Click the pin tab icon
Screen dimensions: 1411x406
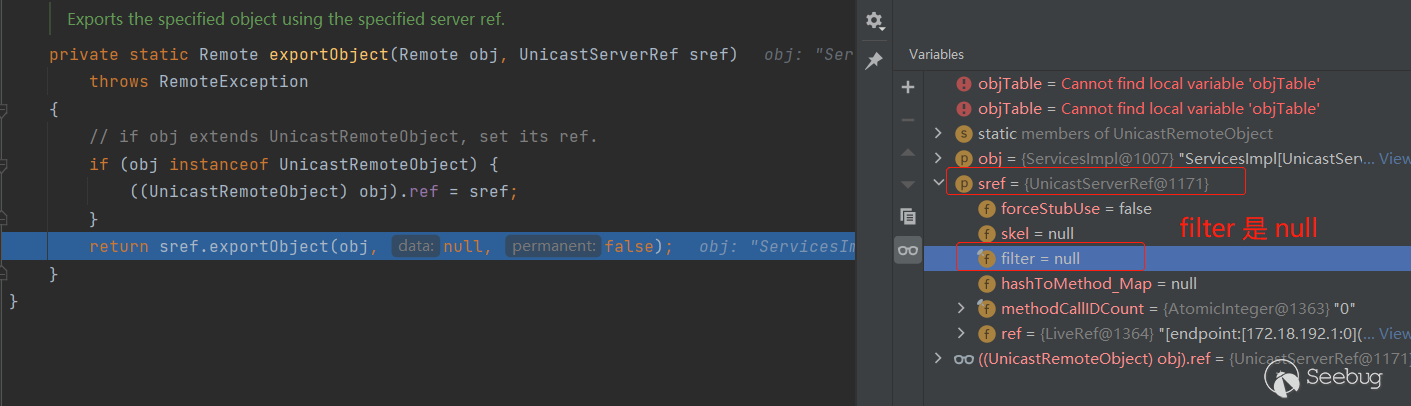pyautogui.click(x=874, y=61)
